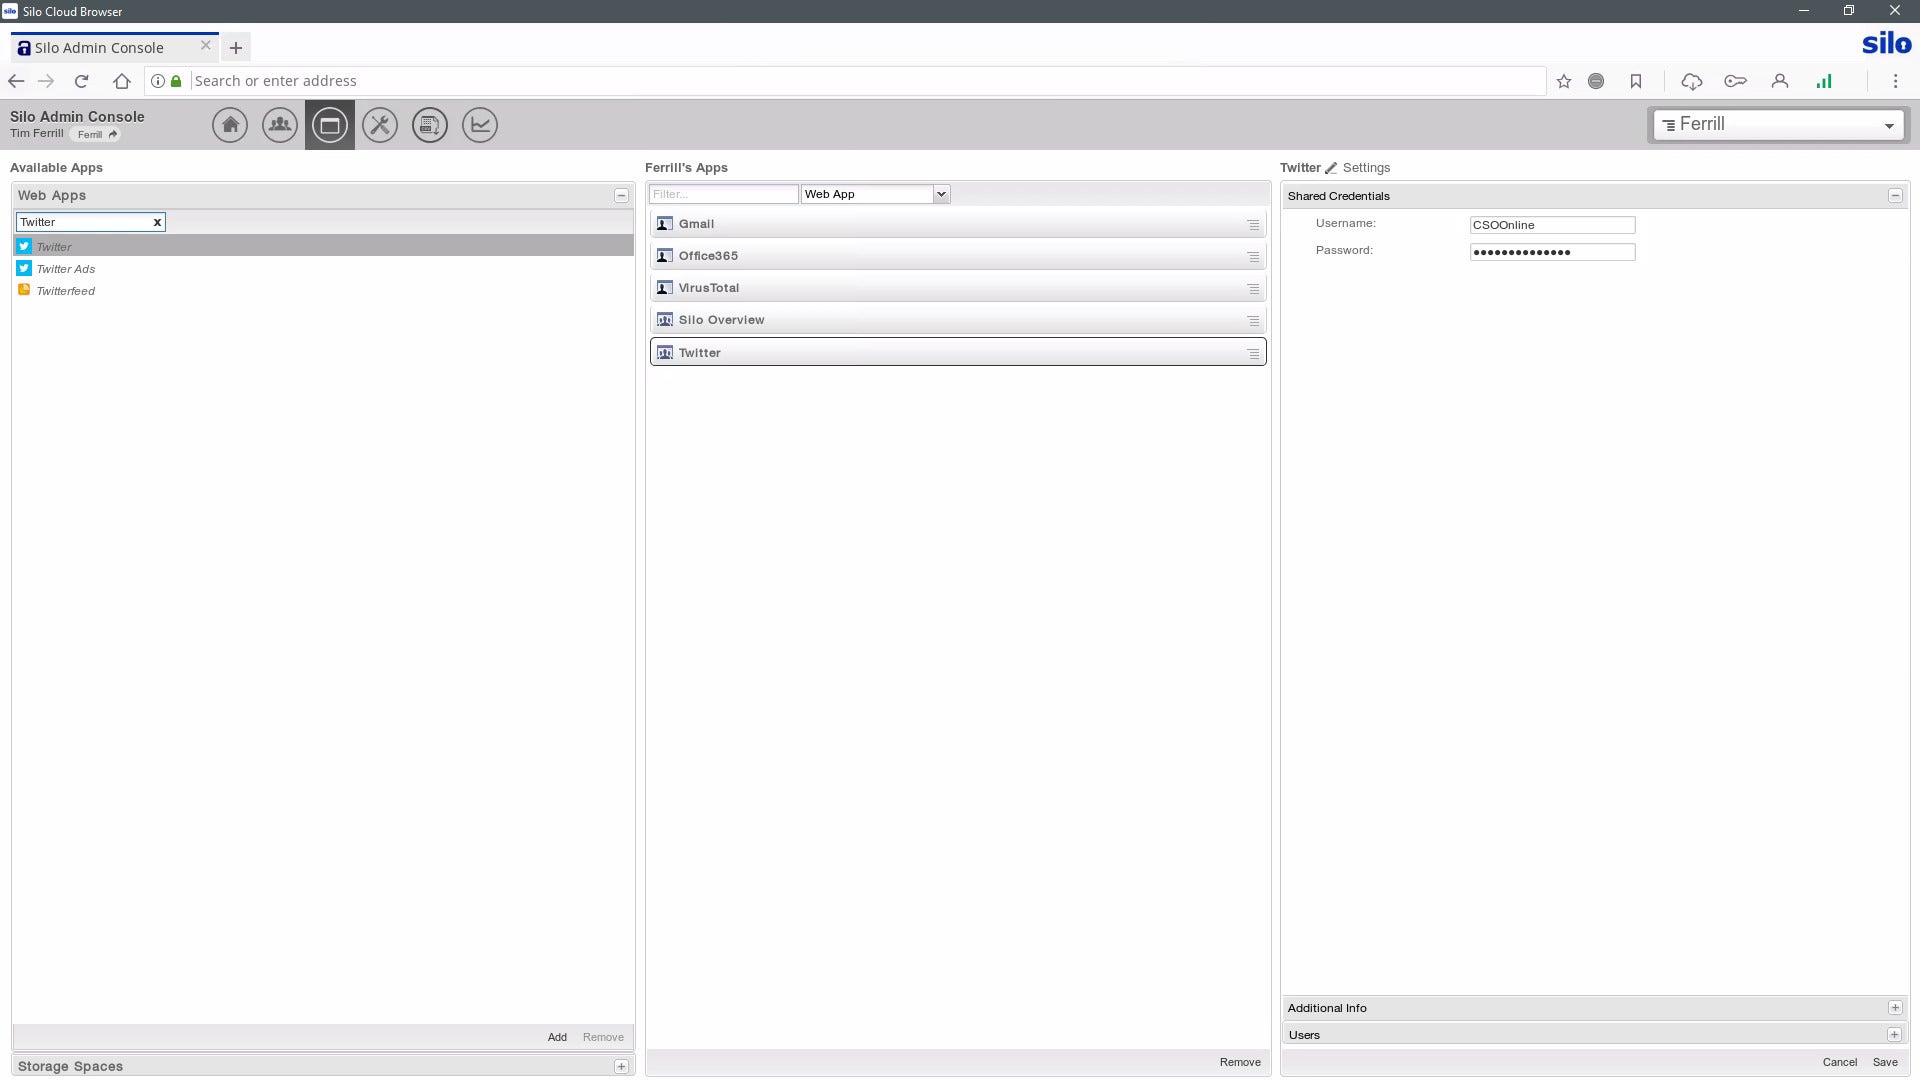The image size is (1920, 1080).
Task: Collapse the Web Apps panel
Action: tap(621, 196)
